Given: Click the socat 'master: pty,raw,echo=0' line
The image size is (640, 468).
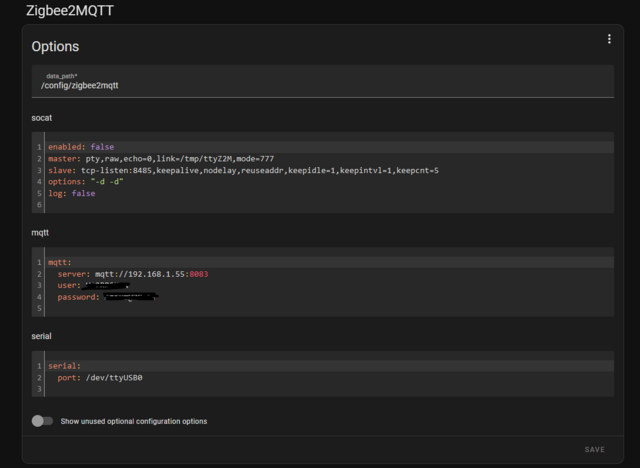Looking at the screenshot, I should tap(161, 158).
